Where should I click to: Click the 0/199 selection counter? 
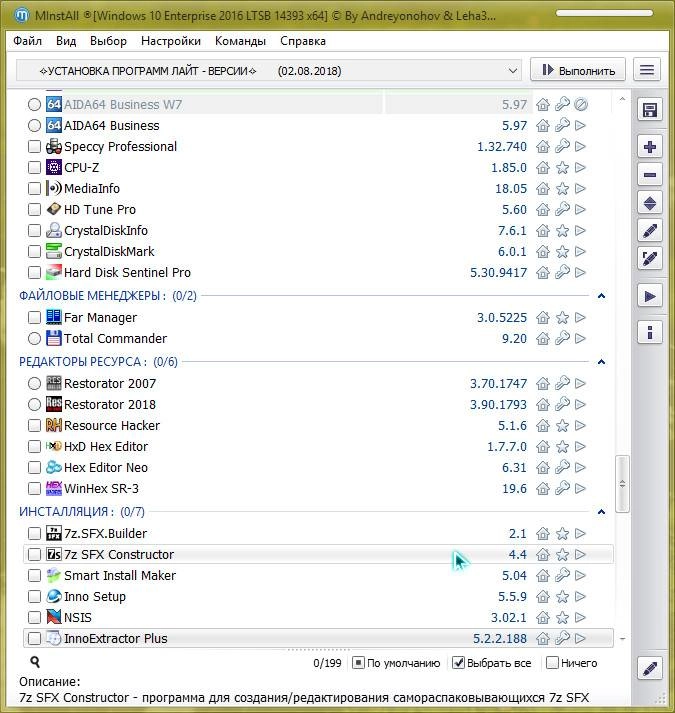pyautogui.click(x=327, y=663)
